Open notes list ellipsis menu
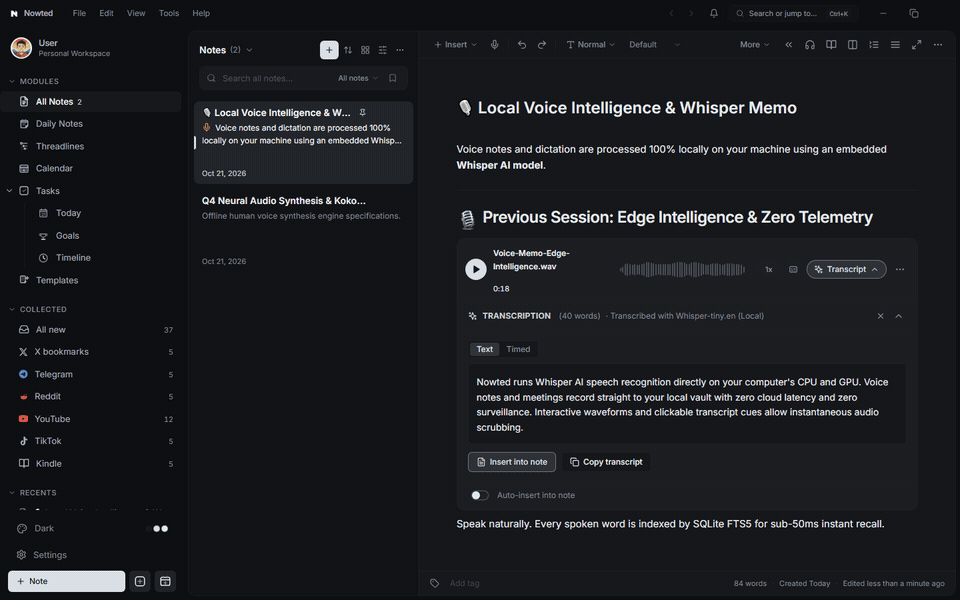Screen dimensions: 960x600 [400, 50]
